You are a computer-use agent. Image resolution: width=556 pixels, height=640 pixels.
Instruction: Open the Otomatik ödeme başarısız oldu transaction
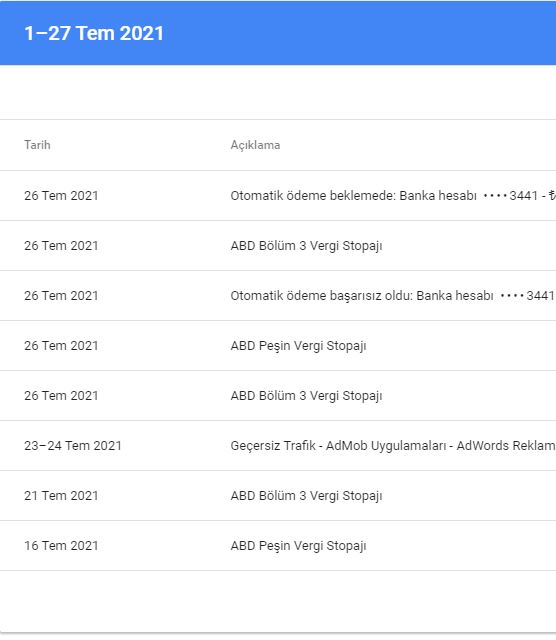278,296
